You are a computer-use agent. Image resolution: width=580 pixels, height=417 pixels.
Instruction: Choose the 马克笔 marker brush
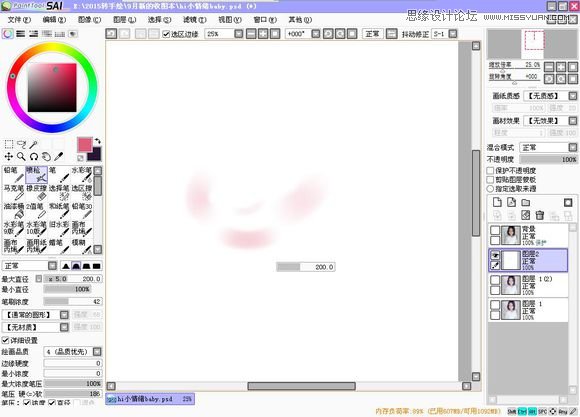tap(14, 192)
